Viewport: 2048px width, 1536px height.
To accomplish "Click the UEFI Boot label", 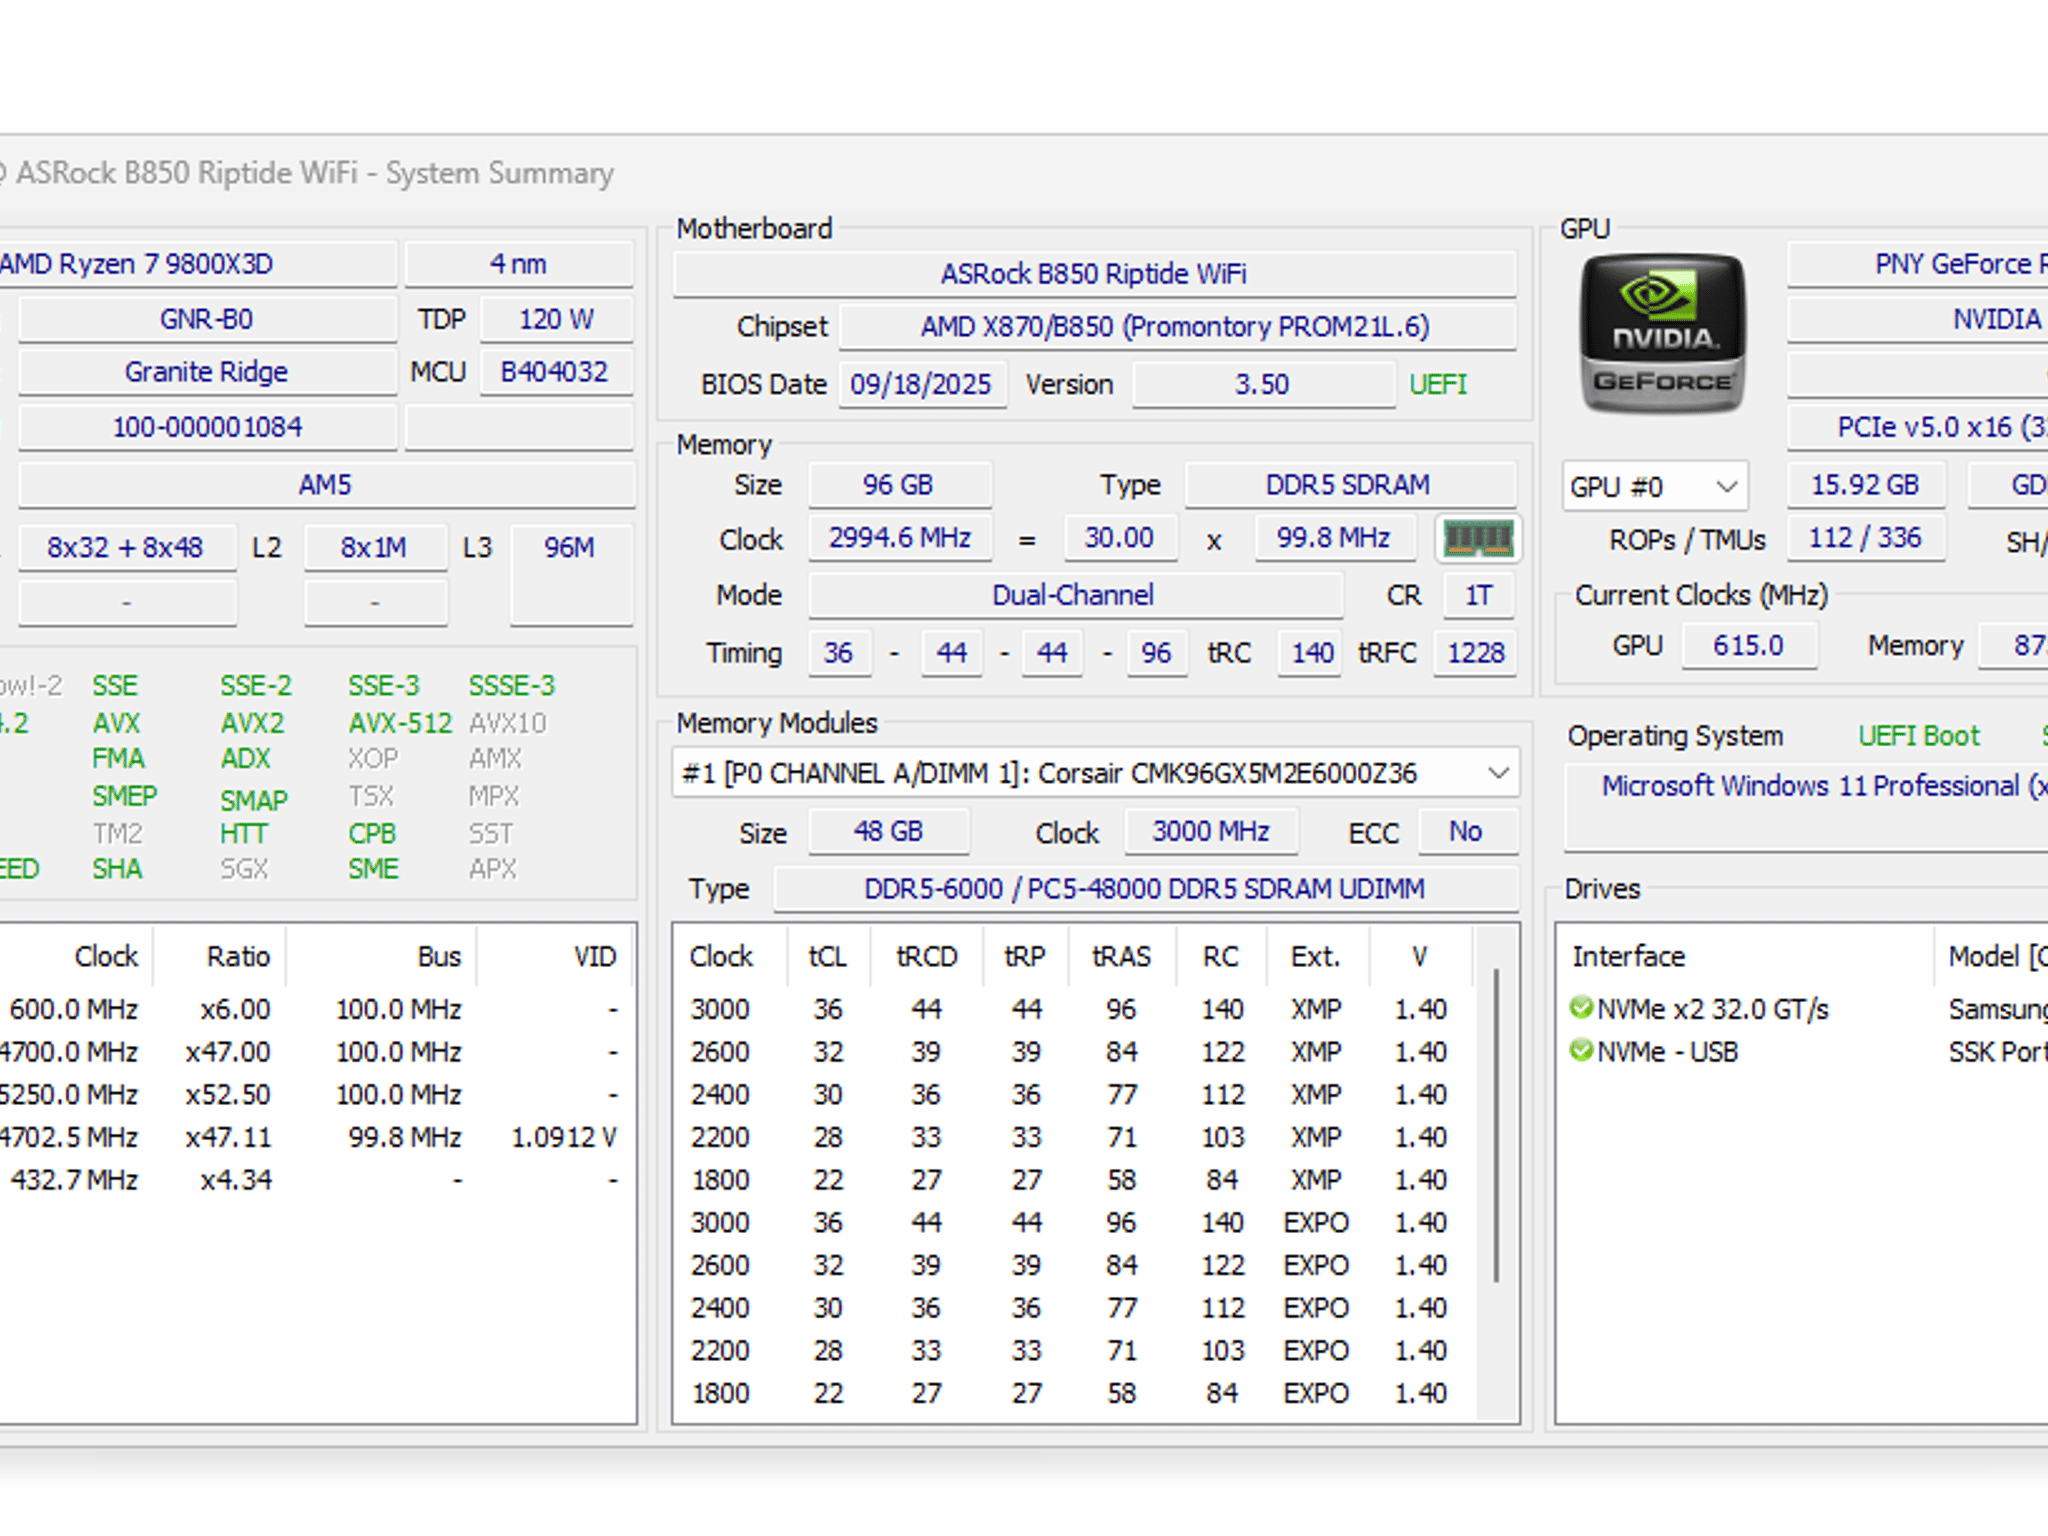I will pos(1919,736).
